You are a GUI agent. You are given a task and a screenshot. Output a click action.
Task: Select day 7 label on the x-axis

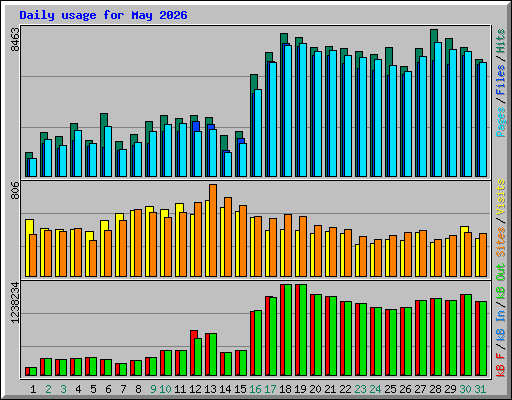[123, 389]
